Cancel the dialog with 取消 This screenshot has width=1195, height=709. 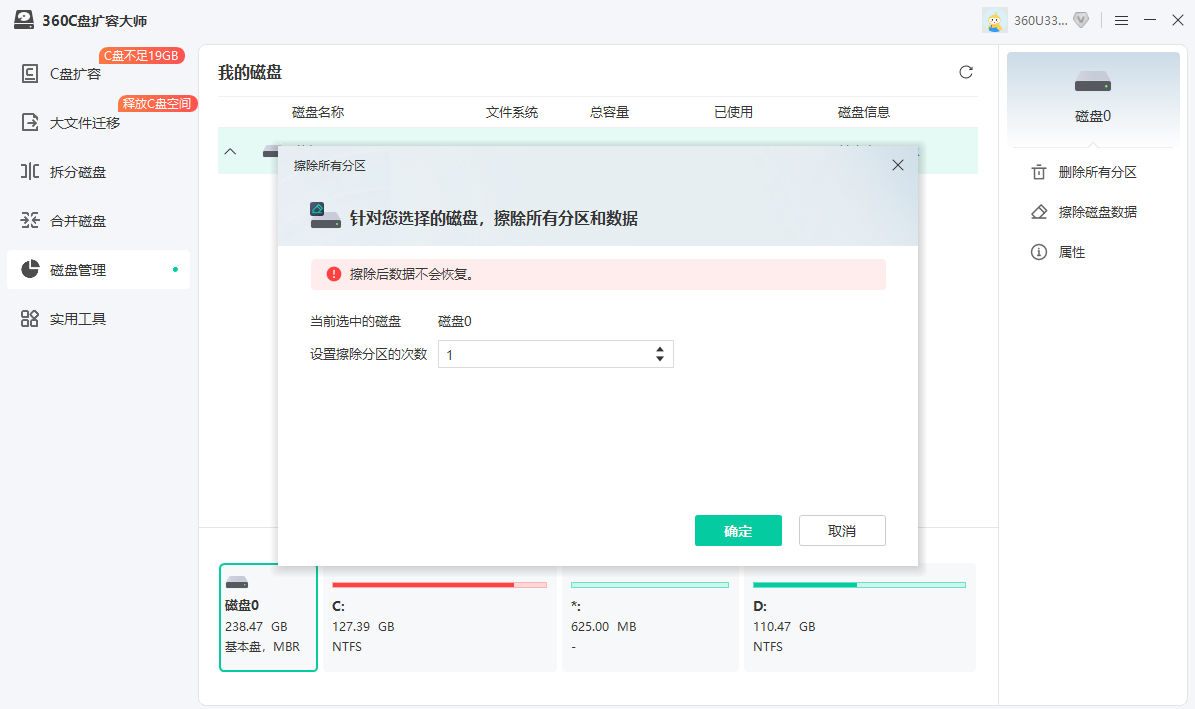(842, 531)
